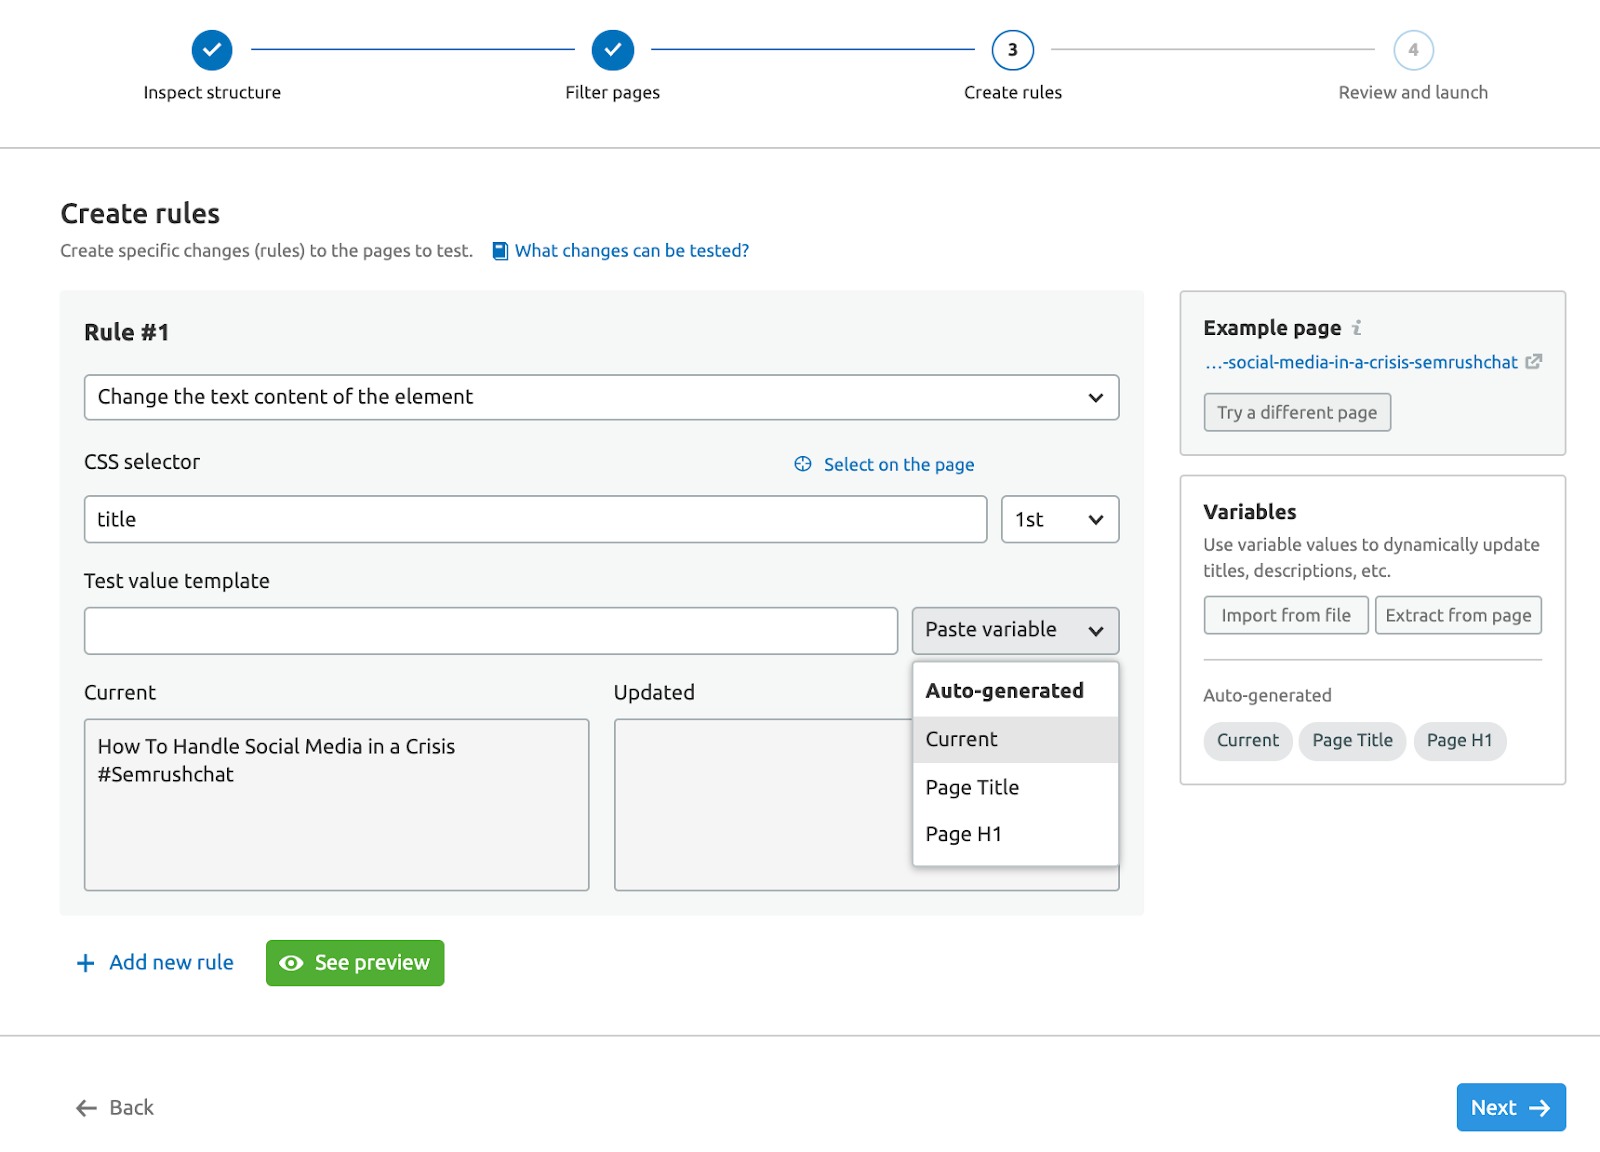Click the plus icon for Add new rule
Viewport: 1600px width, 1152px height.
[86, 963]
